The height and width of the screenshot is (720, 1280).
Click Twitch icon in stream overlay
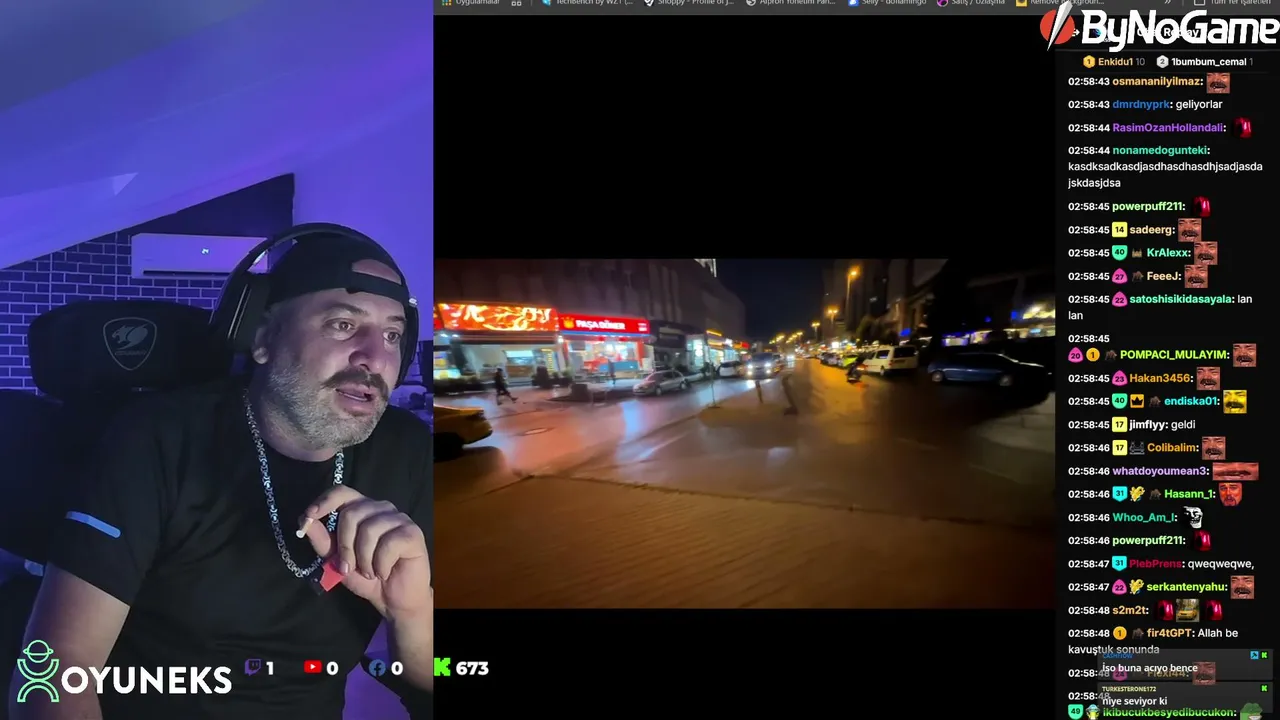tap(253, 668)
